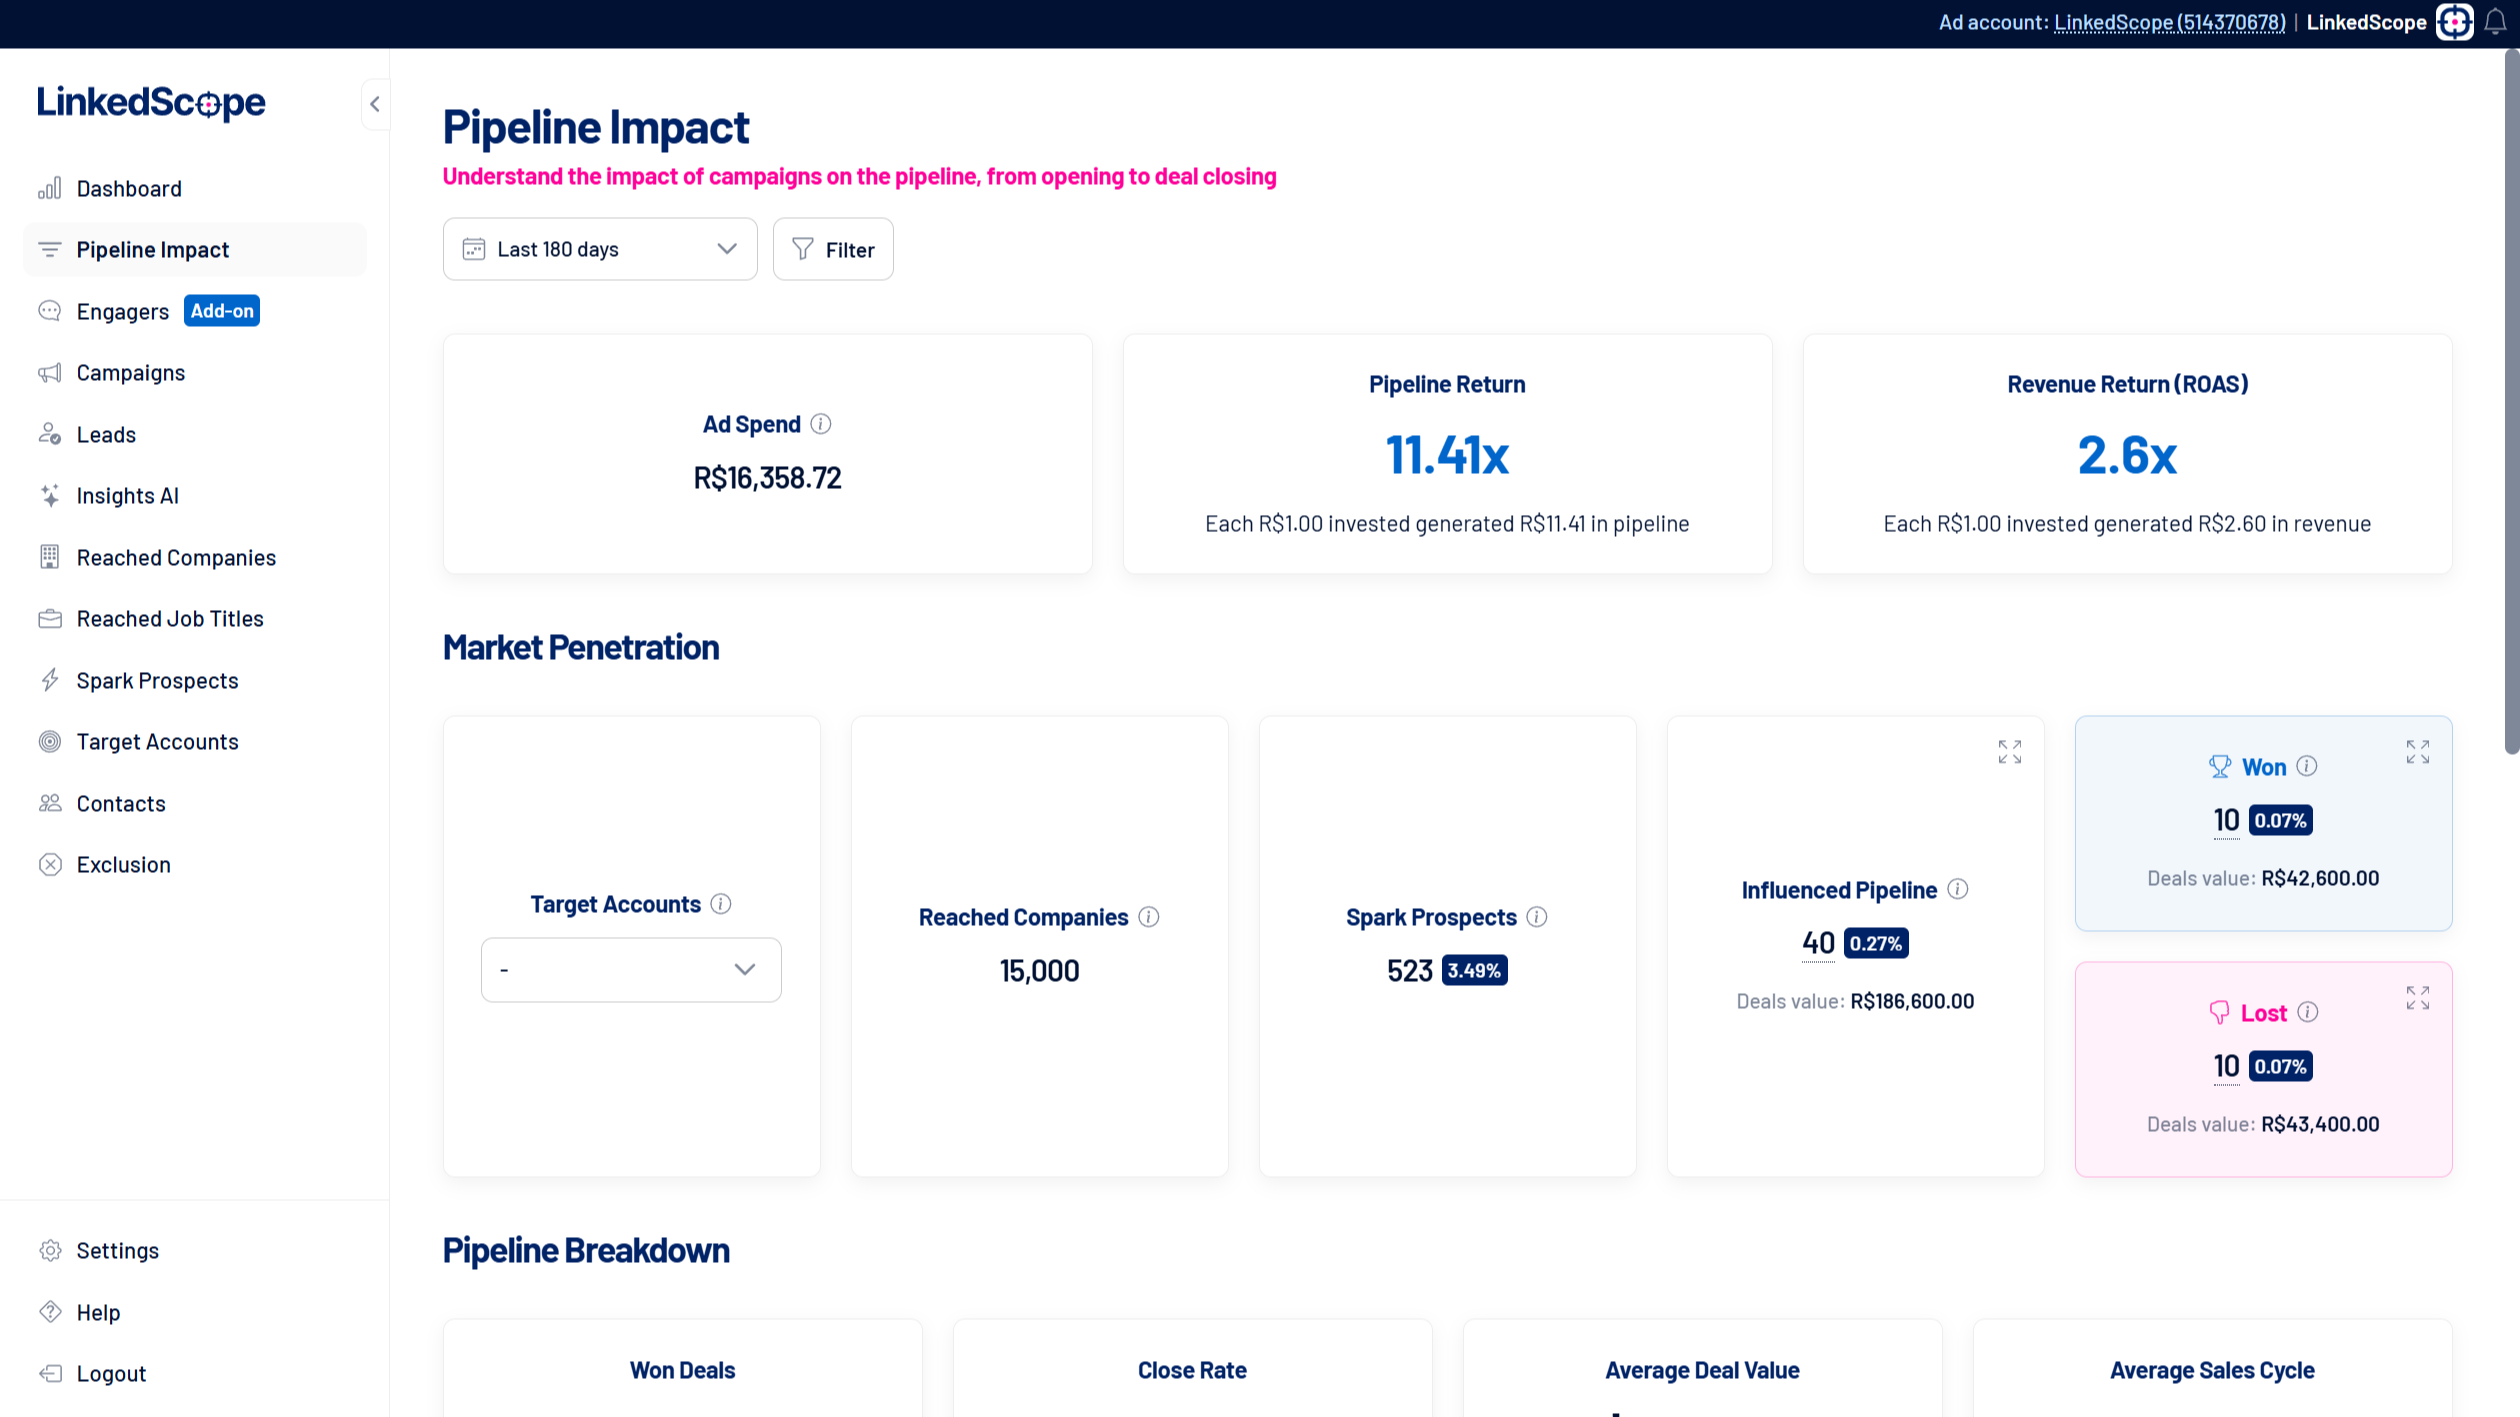Click the Target Accounts card info icon
This screenshot has height=1417, width=2520.
pyautogui.click(x=721, y=904)
